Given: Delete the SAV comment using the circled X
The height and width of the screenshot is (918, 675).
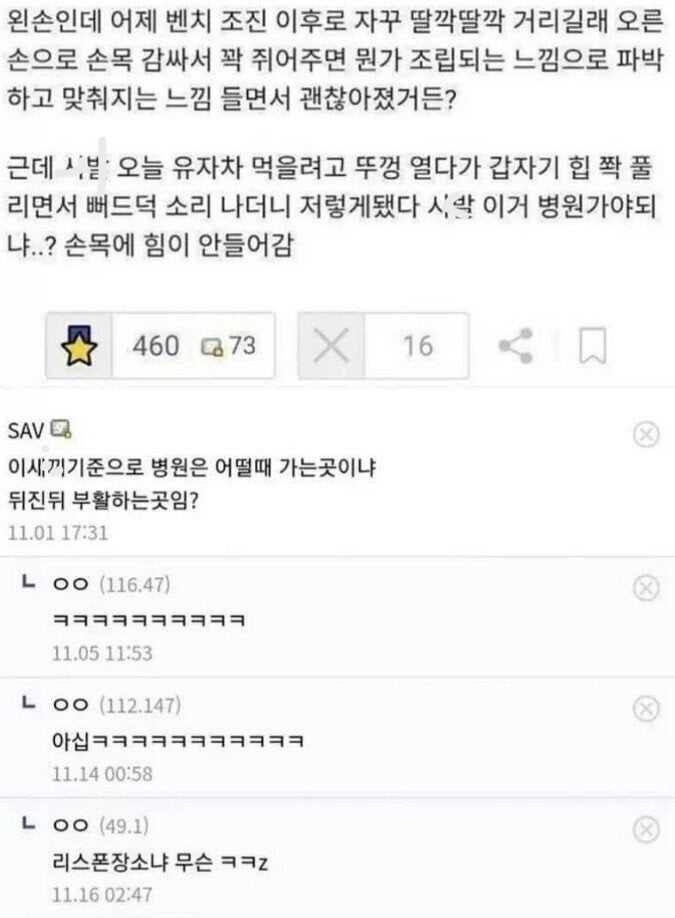Looking at the screenshot, I should click(646, 434).
